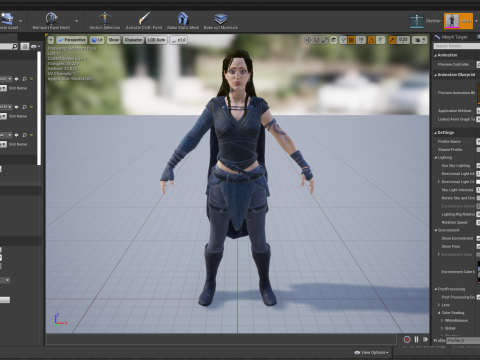Screen dimensions: 480x360
Task: Switch to the Skeleton editor mode icon
Action: pyautogui.click(x=417, y=21)
